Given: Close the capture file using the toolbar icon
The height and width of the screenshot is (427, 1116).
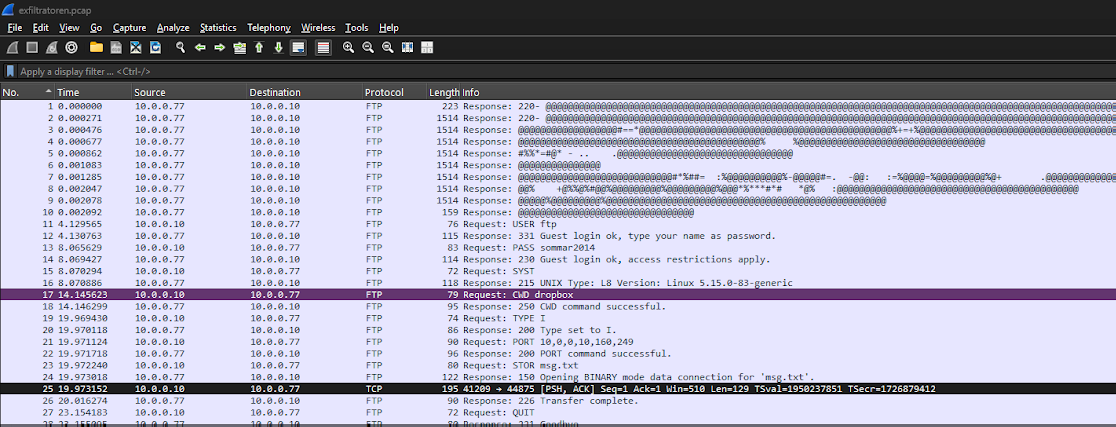Looking at the screenshot, I should coord(135,48).
